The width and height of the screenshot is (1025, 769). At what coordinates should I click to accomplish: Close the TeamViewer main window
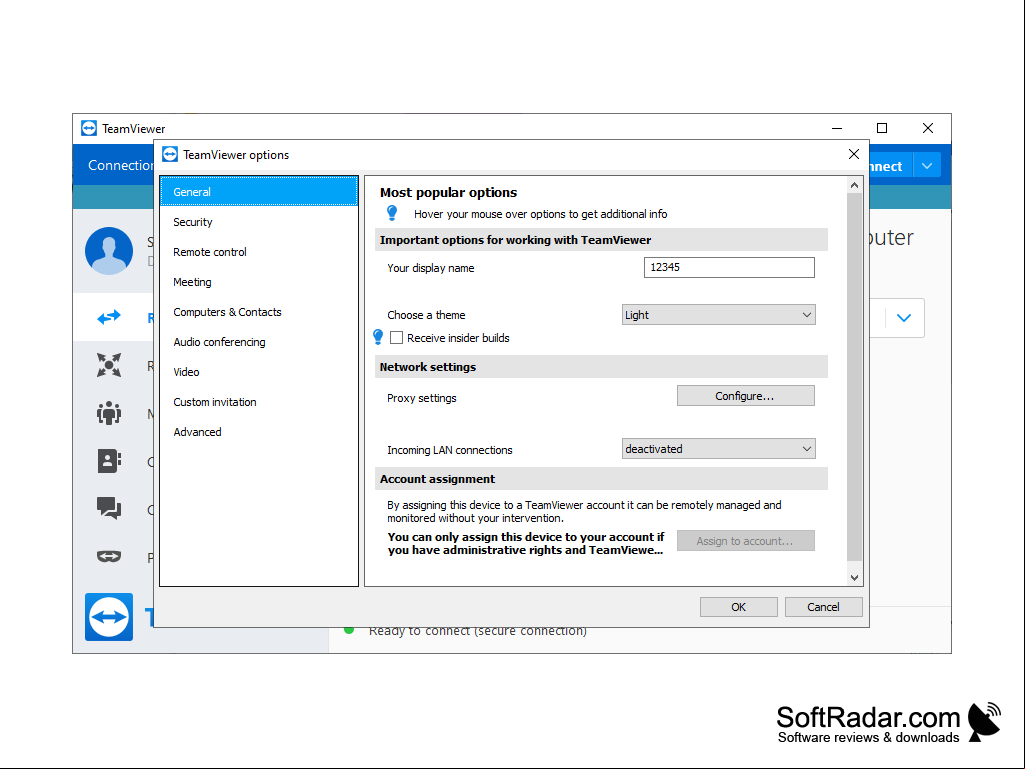point(928,128)
